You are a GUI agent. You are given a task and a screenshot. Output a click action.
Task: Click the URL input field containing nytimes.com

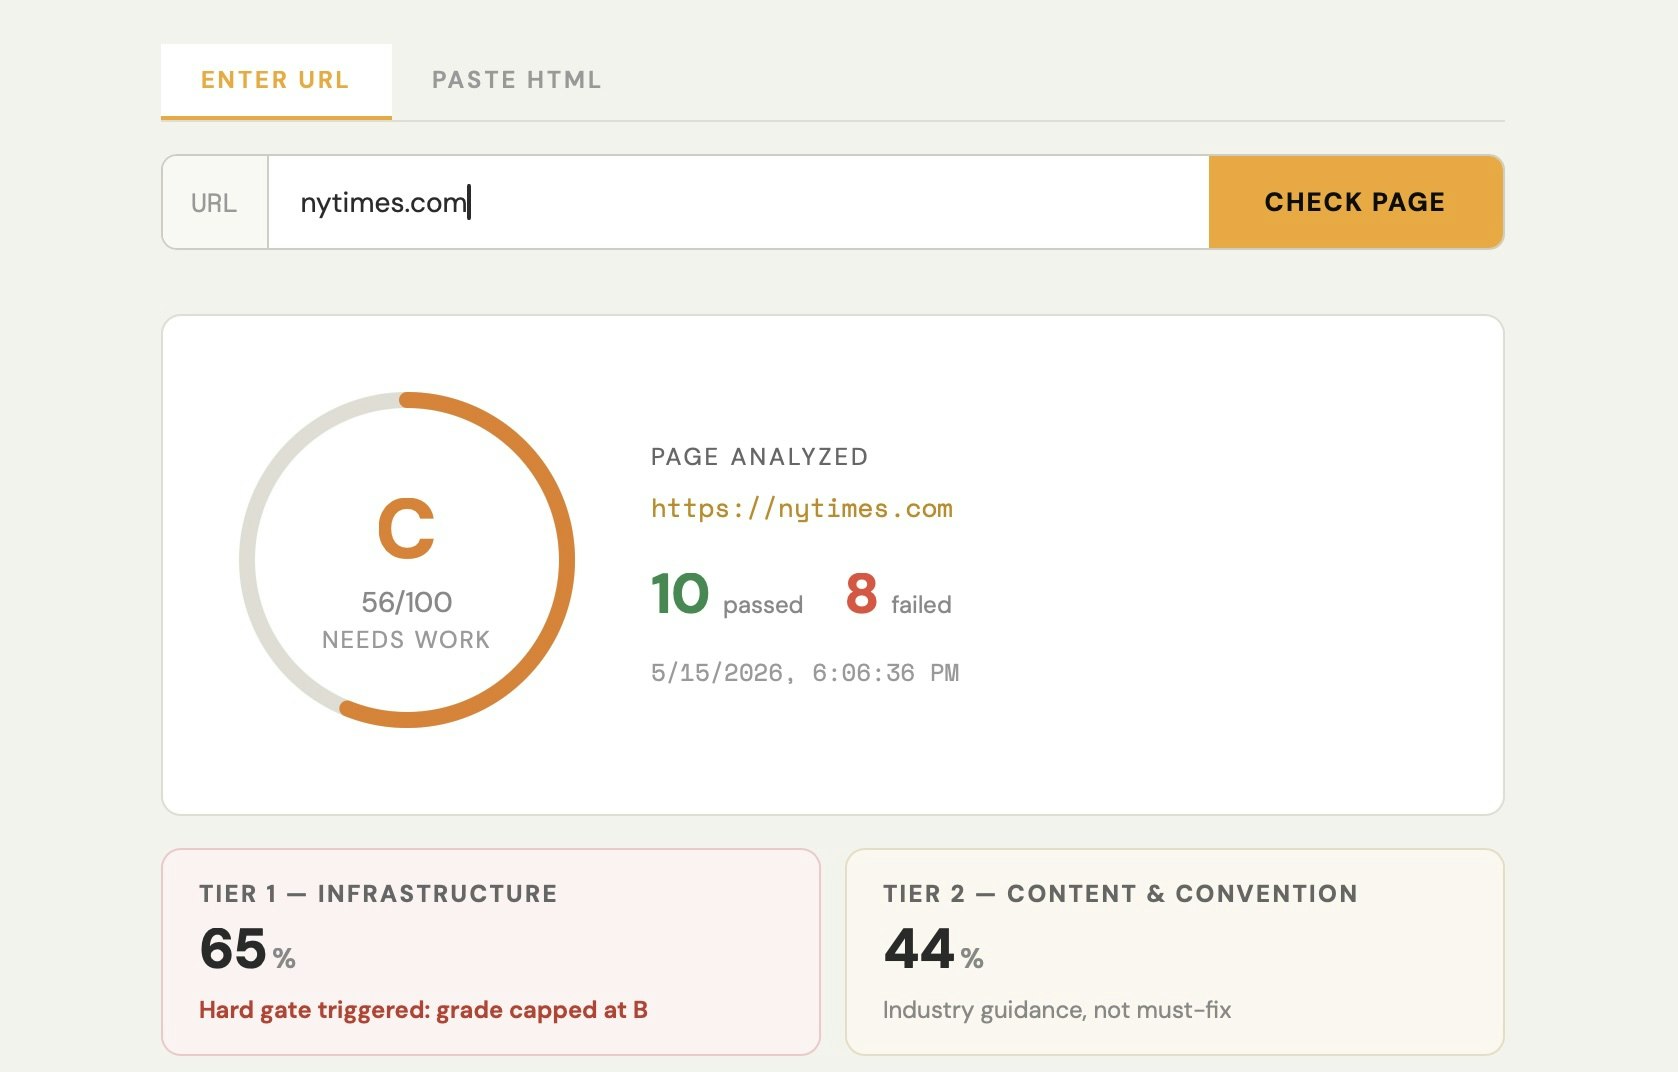[738, 202]
